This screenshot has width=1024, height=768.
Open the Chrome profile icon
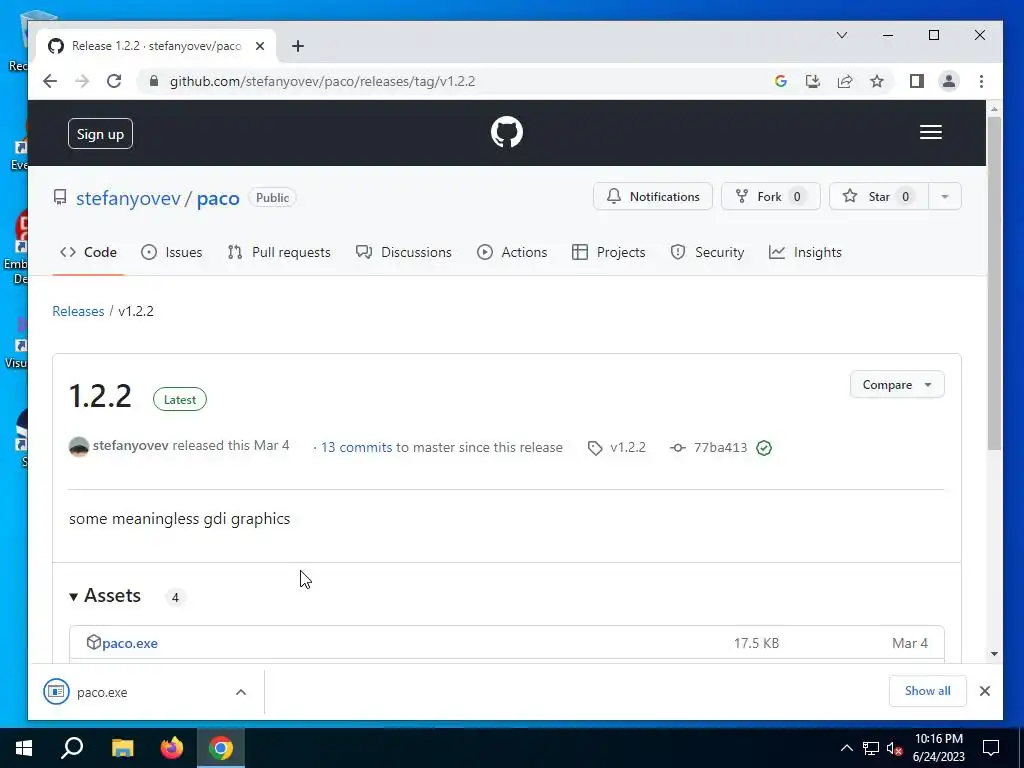949,81
